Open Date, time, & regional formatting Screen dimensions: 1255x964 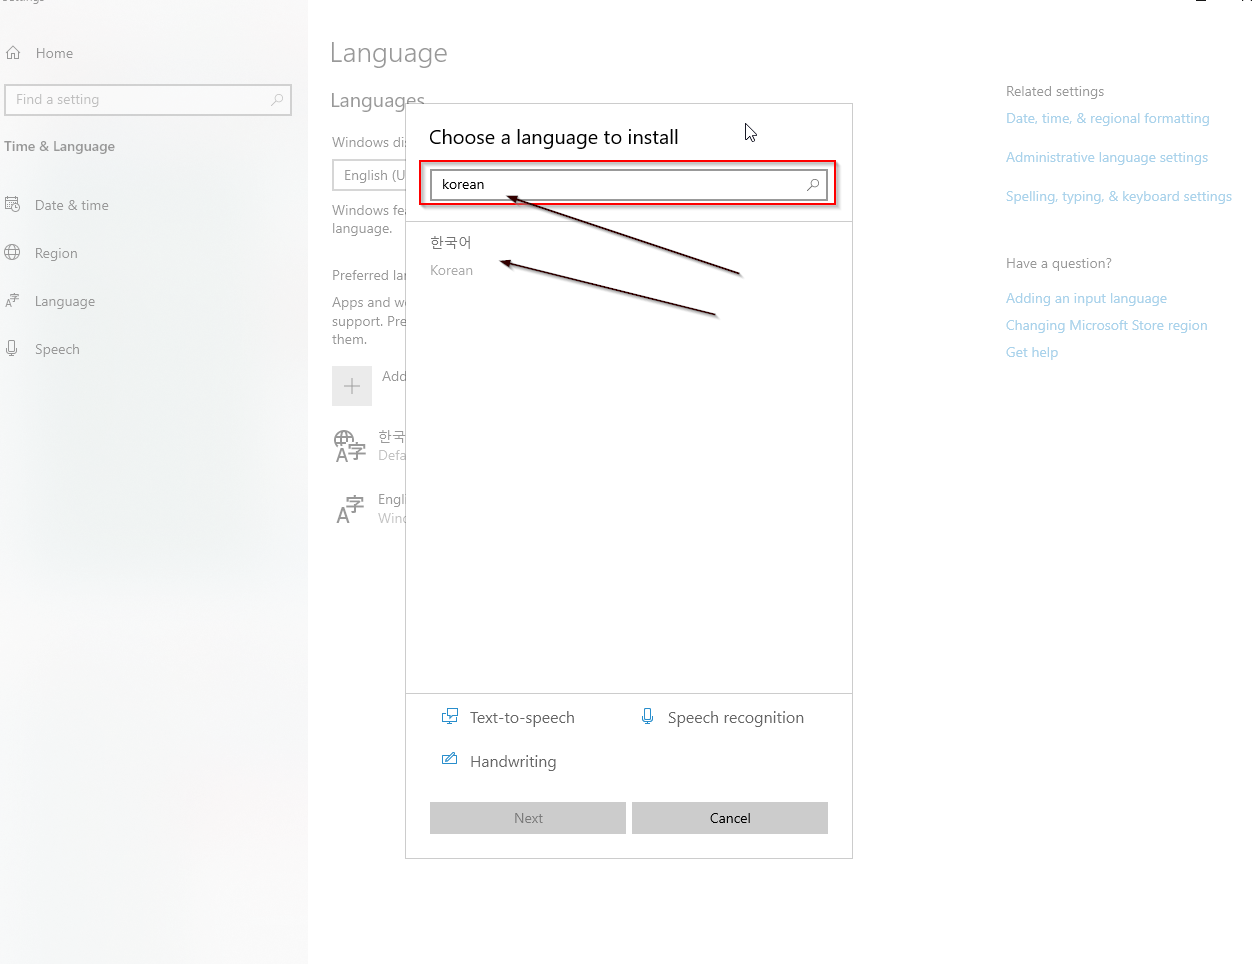(x=1107, y=118)
